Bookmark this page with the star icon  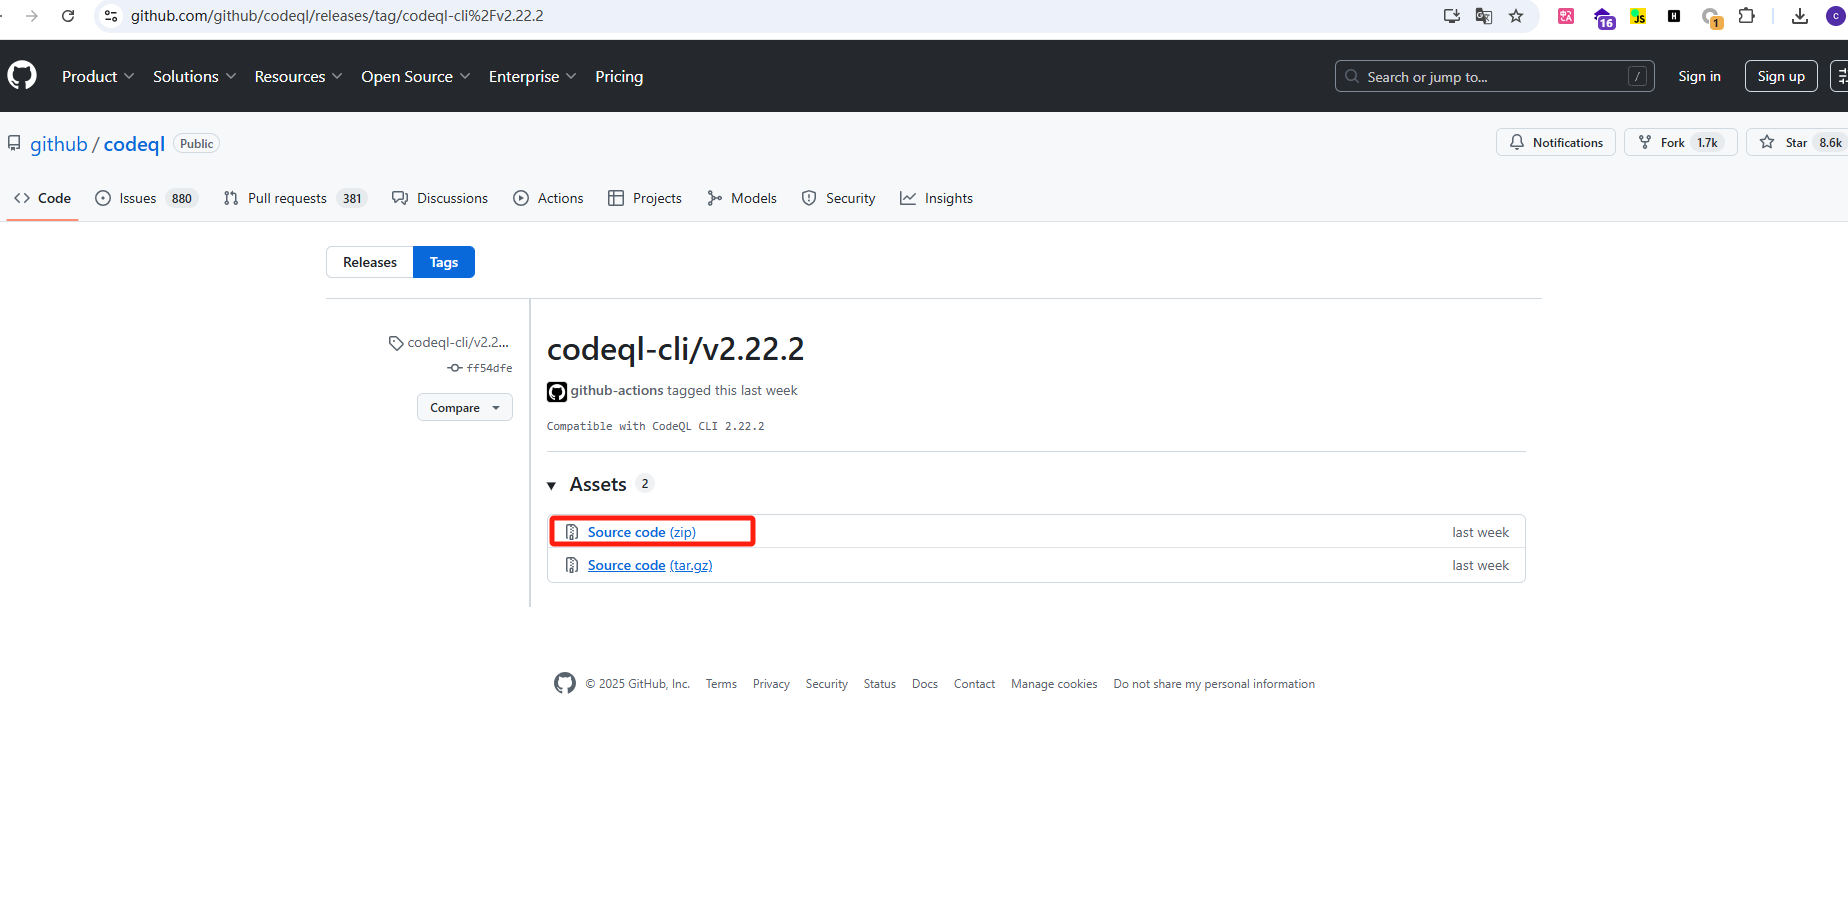point(1516,16)
